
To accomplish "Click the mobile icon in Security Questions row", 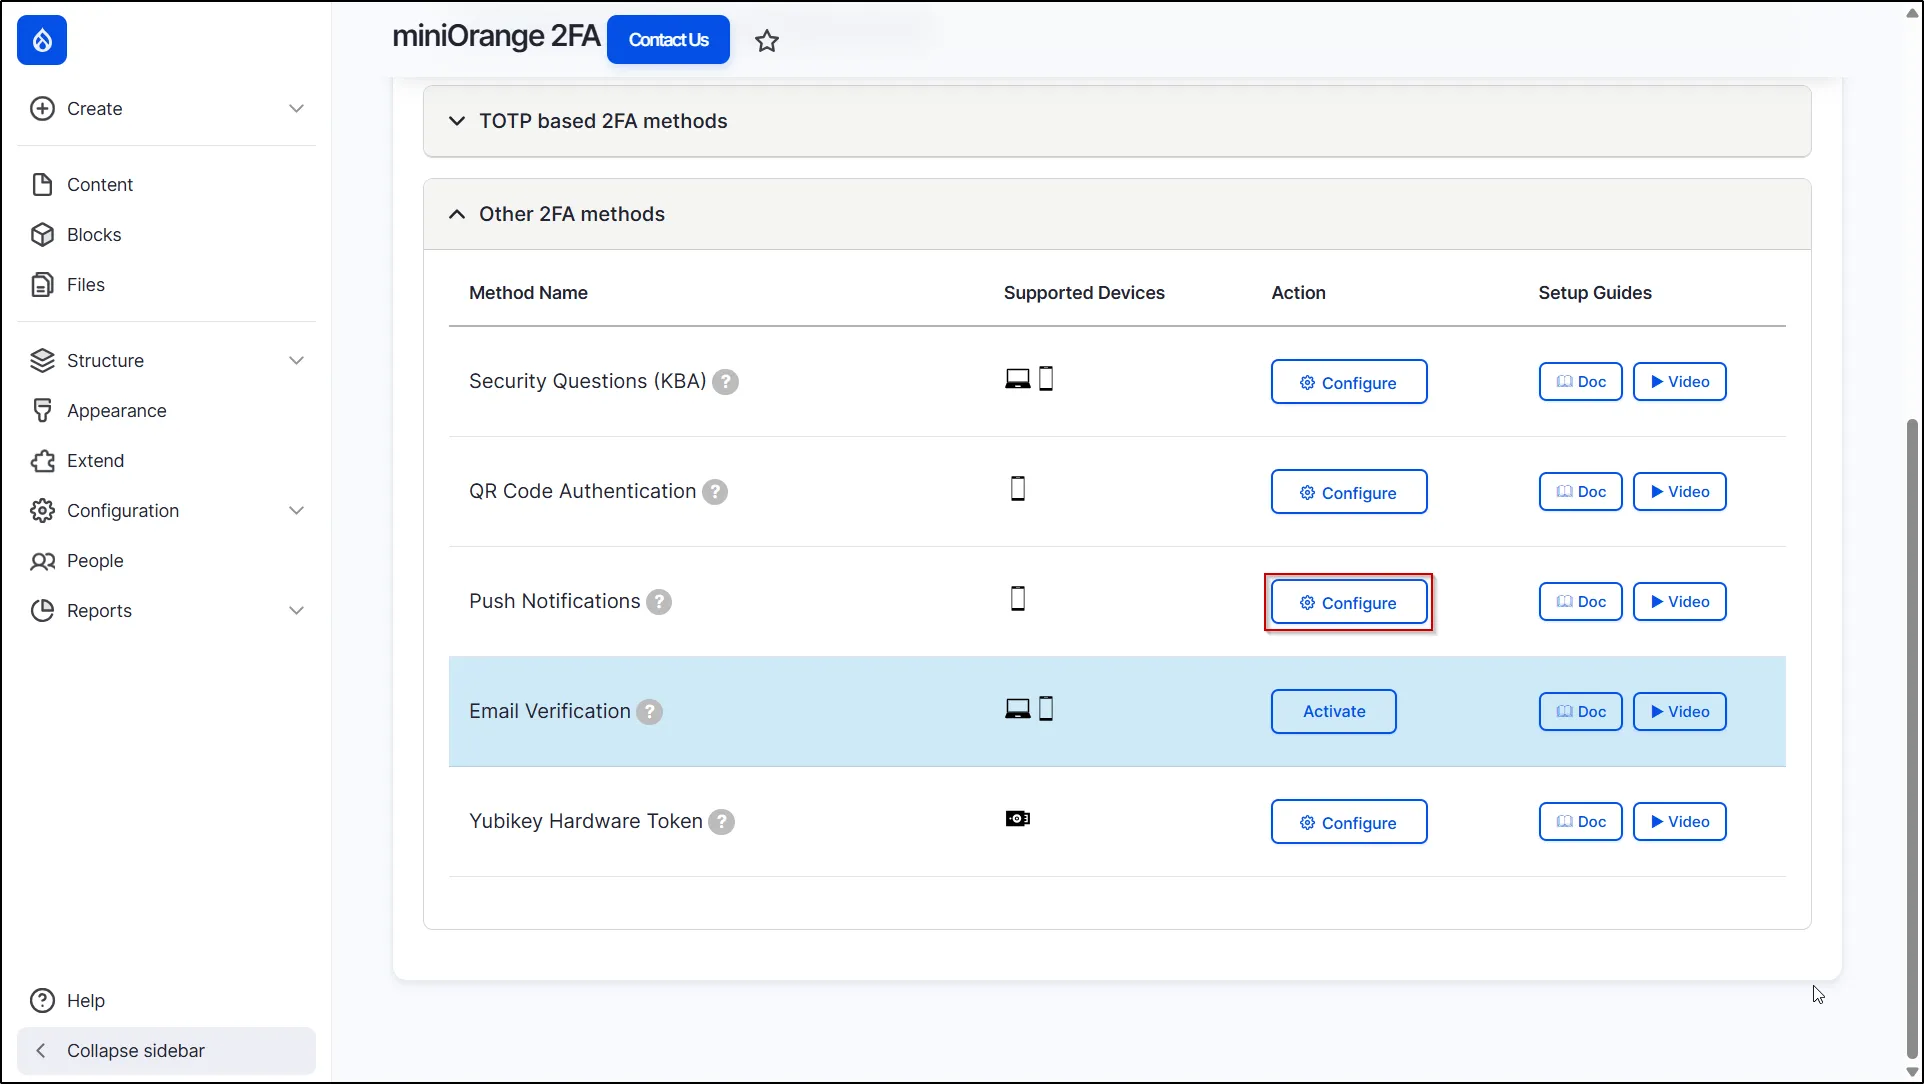I will point(1046,379).
